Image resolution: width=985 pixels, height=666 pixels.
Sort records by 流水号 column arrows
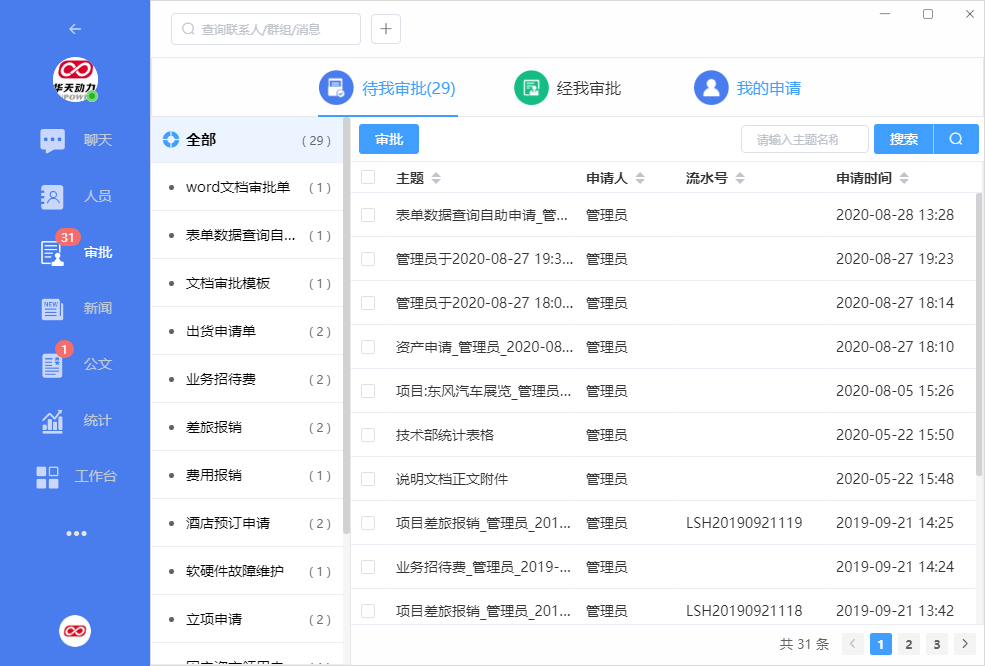tap(739, 177)
